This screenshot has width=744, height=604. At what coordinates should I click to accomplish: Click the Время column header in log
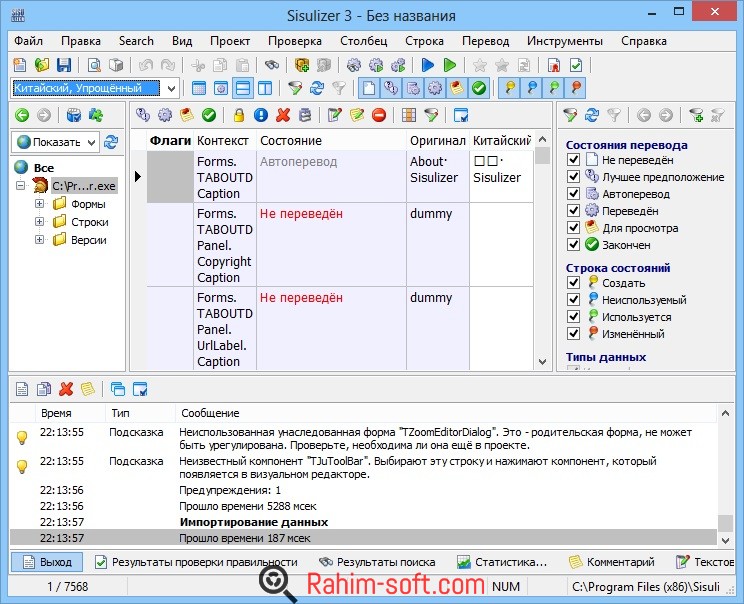click(70, 413)
